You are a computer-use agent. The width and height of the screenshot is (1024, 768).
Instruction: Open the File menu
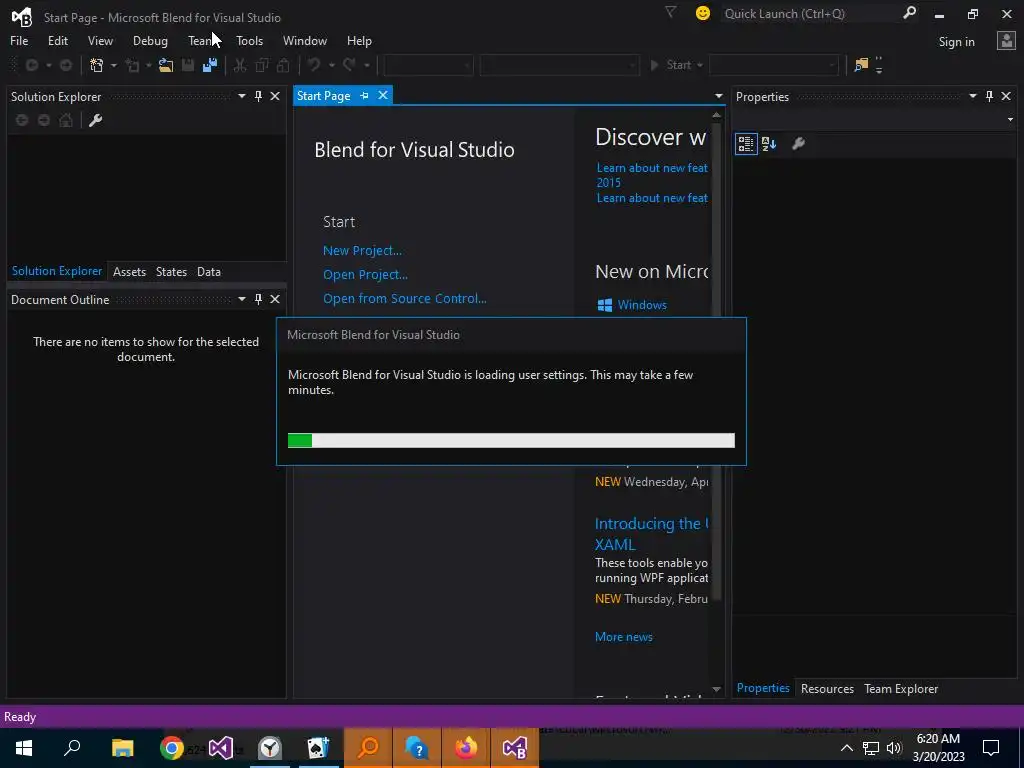click(x=19, y=40)
